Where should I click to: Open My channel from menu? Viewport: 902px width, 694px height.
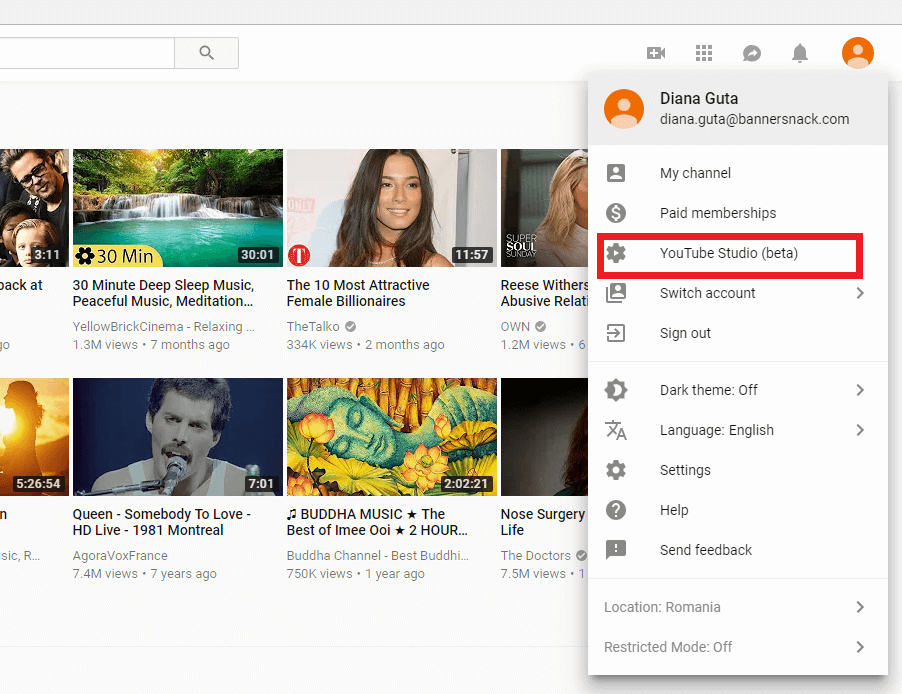737,173
